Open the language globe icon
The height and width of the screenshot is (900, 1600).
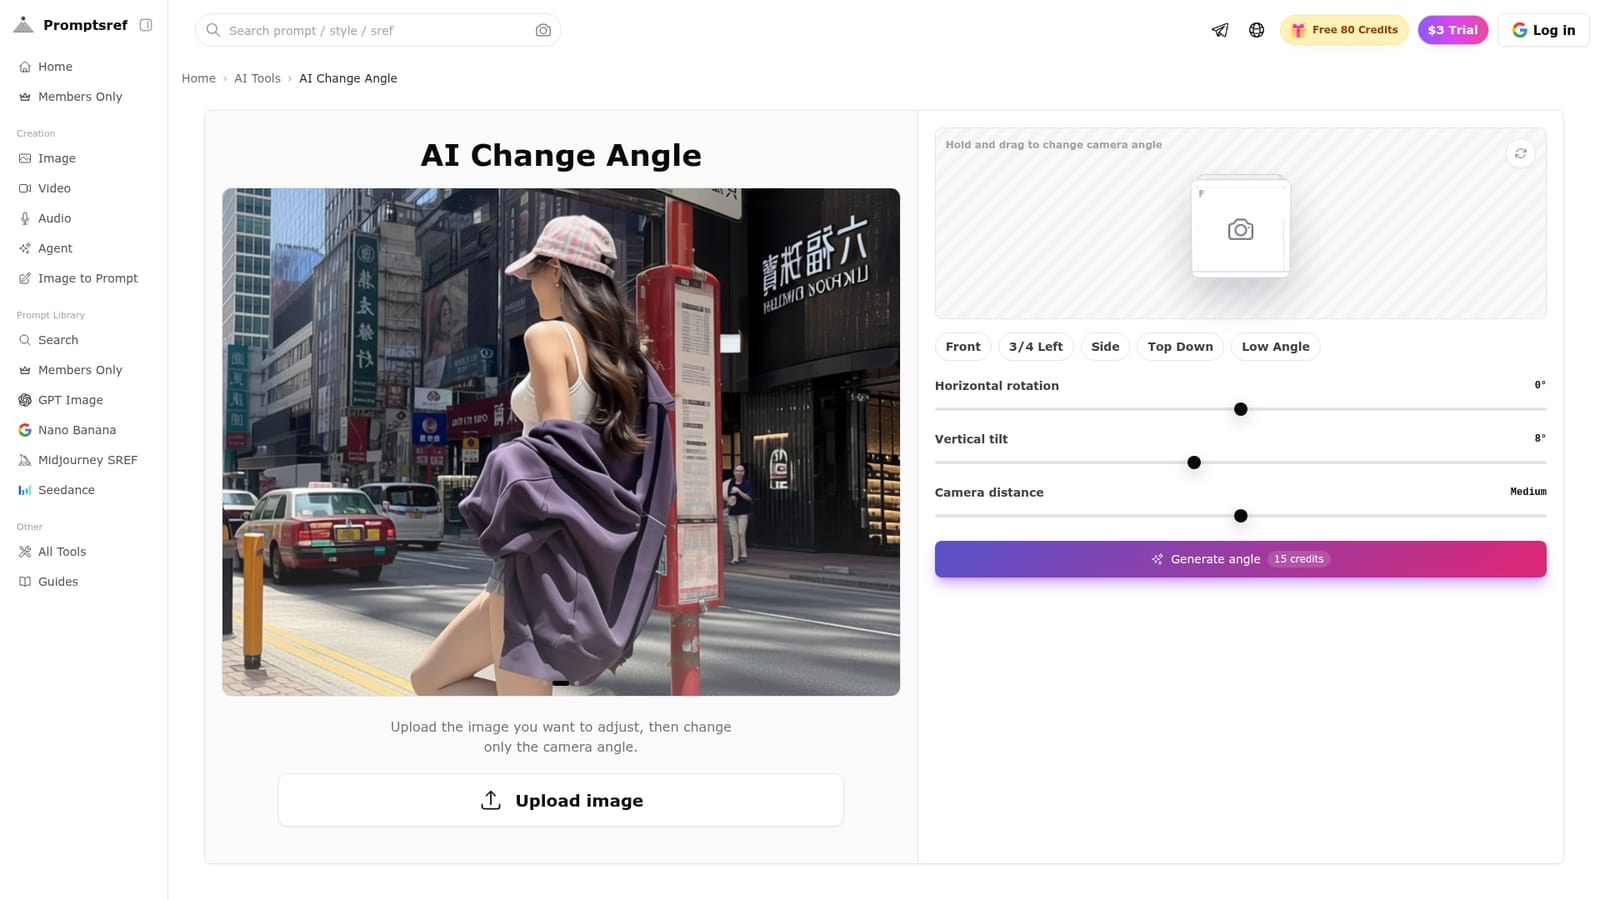[x=1257, y=30]
